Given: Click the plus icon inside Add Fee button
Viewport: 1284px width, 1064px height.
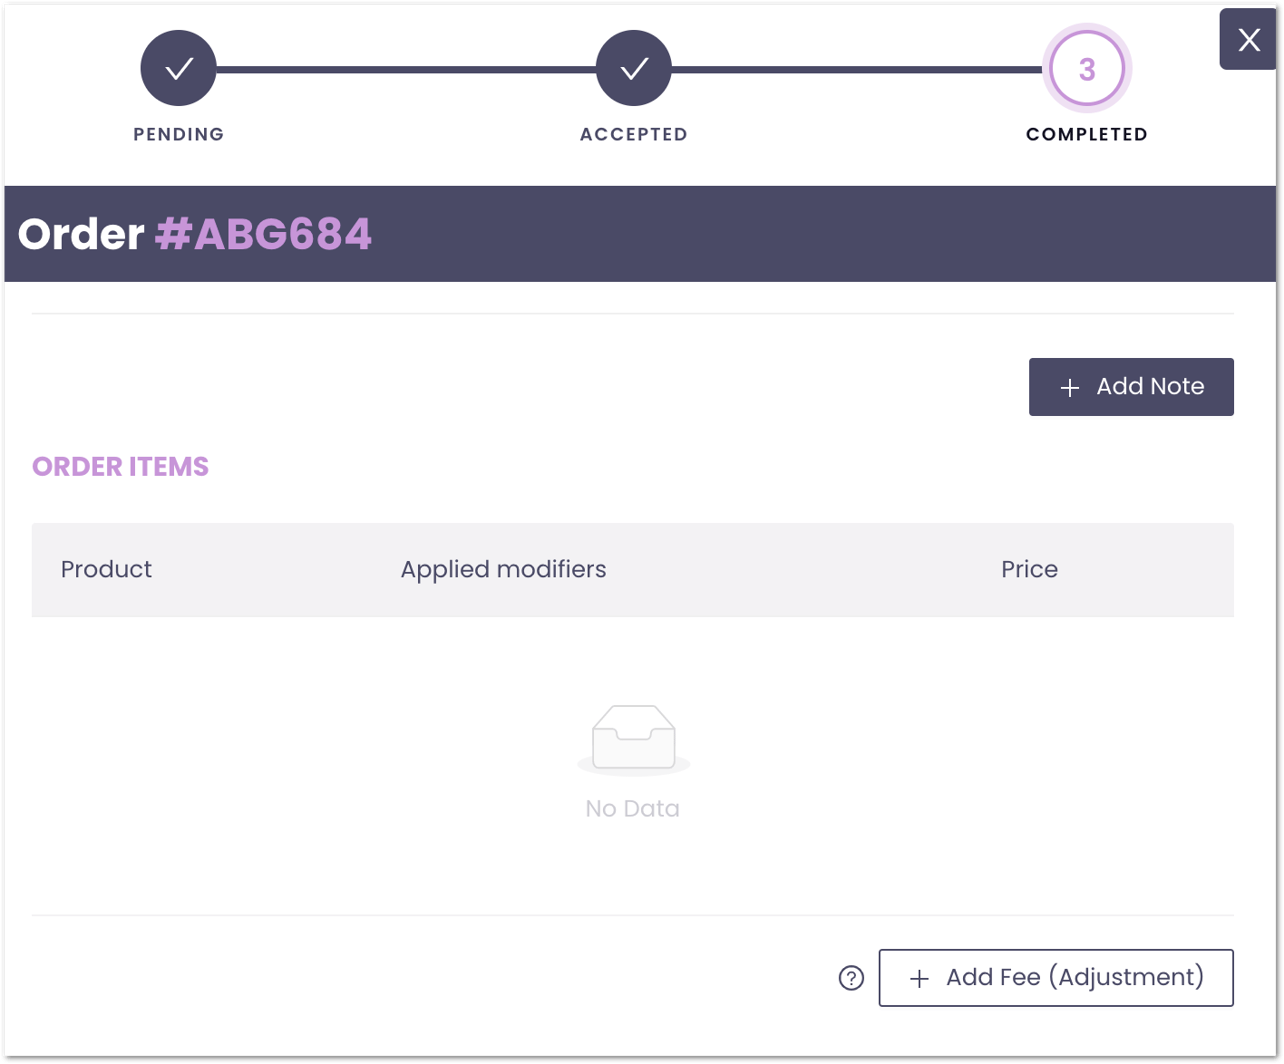Looking at the screenshot, I should [918, 978].
